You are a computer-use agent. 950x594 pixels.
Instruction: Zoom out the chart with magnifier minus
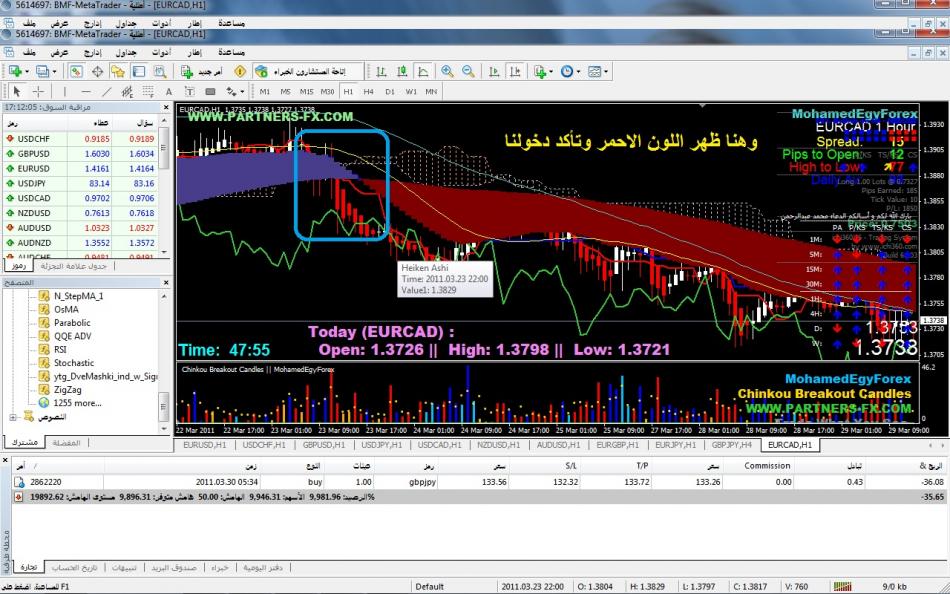click(x=468, y=72)
